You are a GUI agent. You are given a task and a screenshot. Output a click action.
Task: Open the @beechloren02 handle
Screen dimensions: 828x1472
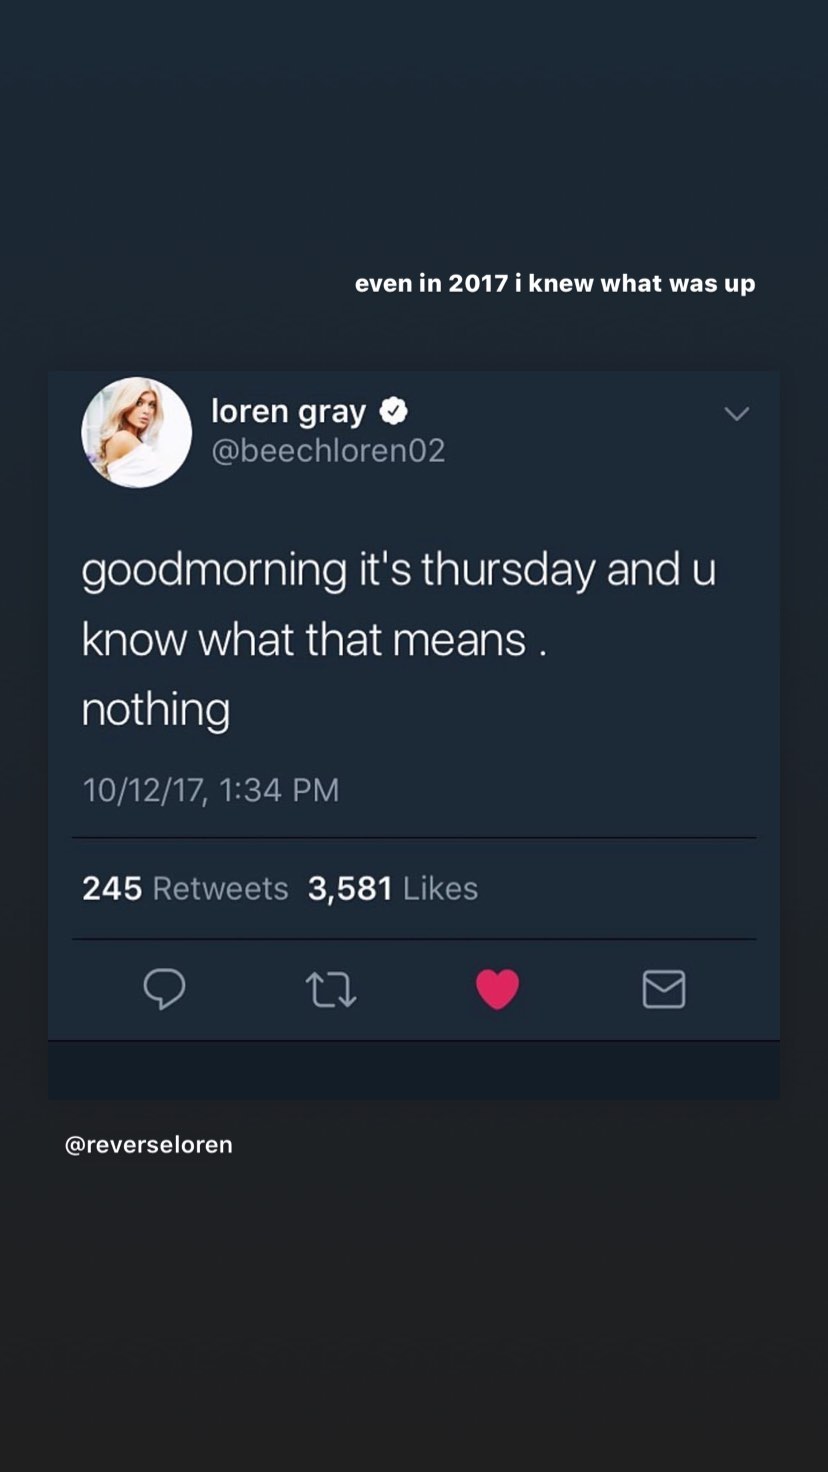click(327, 451)
